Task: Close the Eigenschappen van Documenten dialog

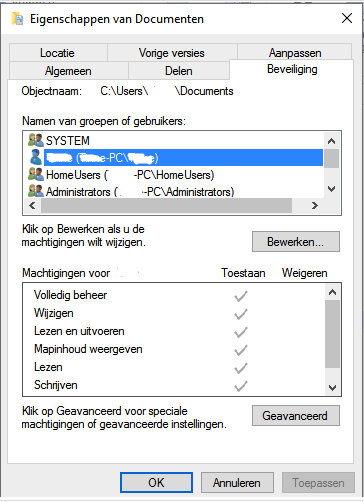Action: [347, 18]
